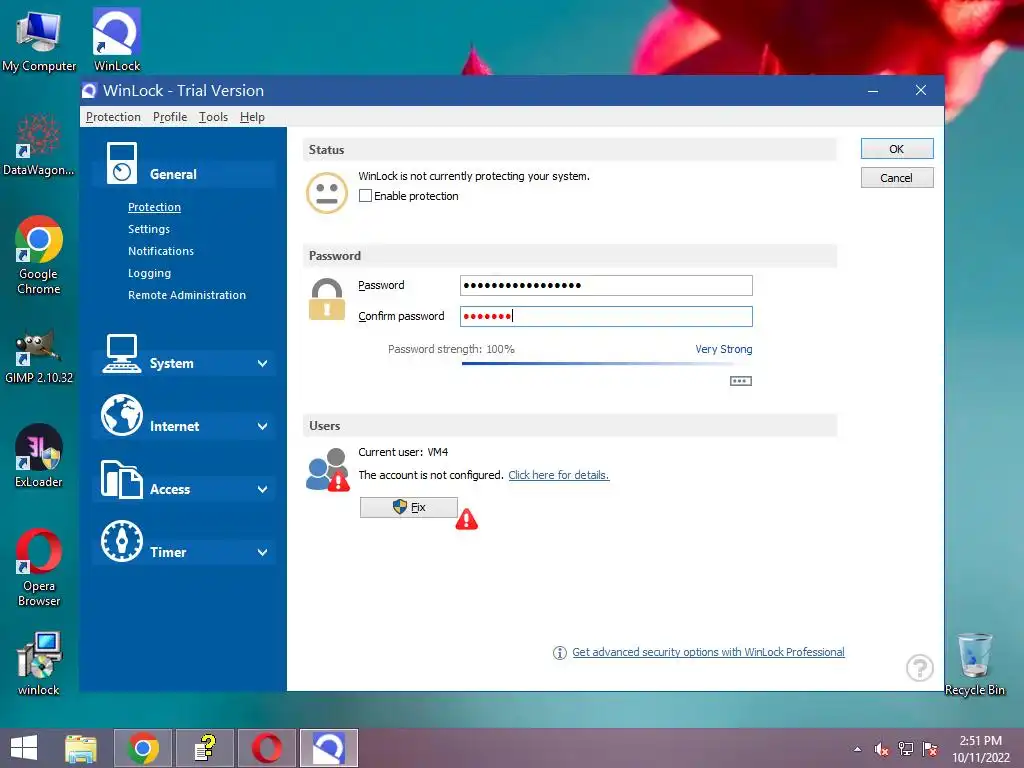Click the network tray icon
Screen dimensions: 1024x768
(905, 749)
